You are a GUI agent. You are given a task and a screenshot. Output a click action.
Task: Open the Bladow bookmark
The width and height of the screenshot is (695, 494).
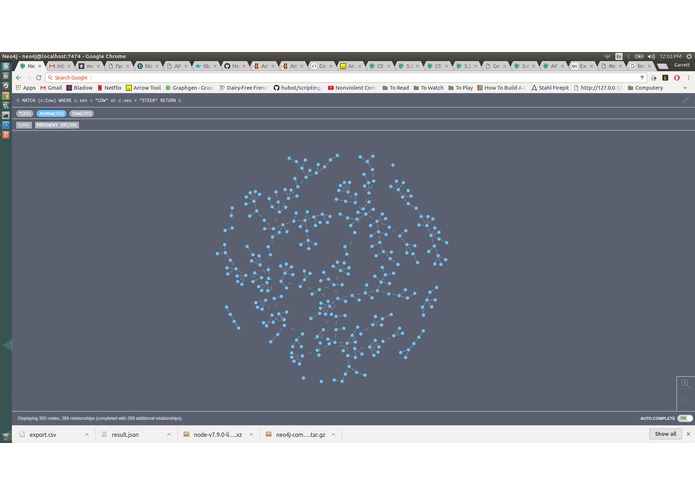[79, 88]
